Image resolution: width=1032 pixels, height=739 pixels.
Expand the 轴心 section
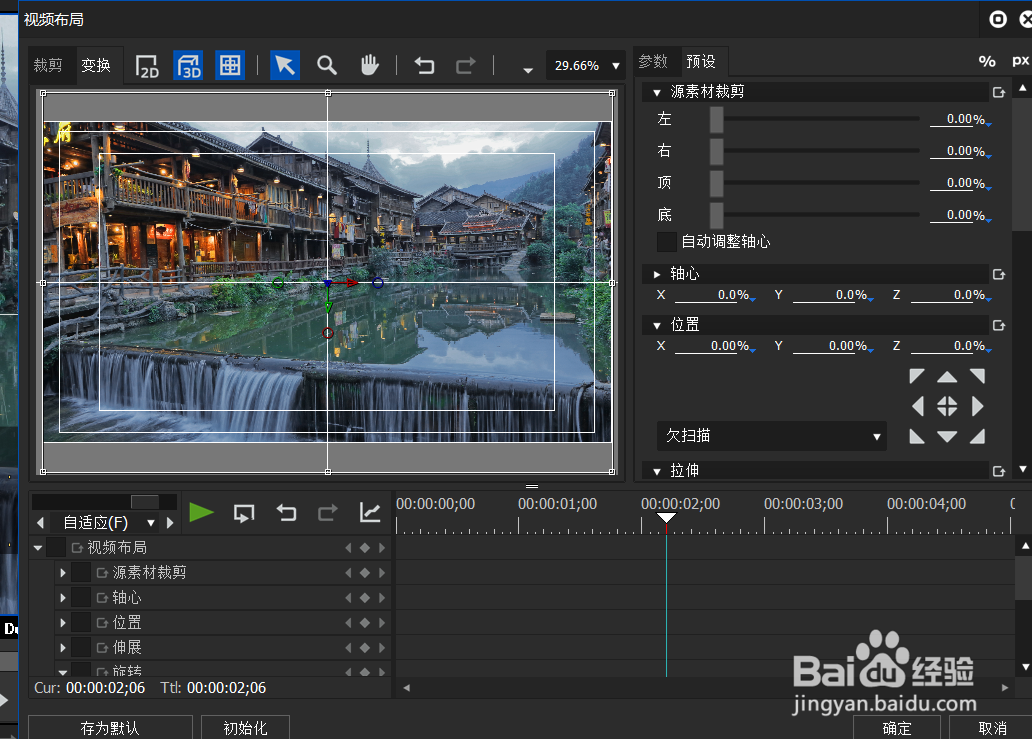tap(657, 274)
